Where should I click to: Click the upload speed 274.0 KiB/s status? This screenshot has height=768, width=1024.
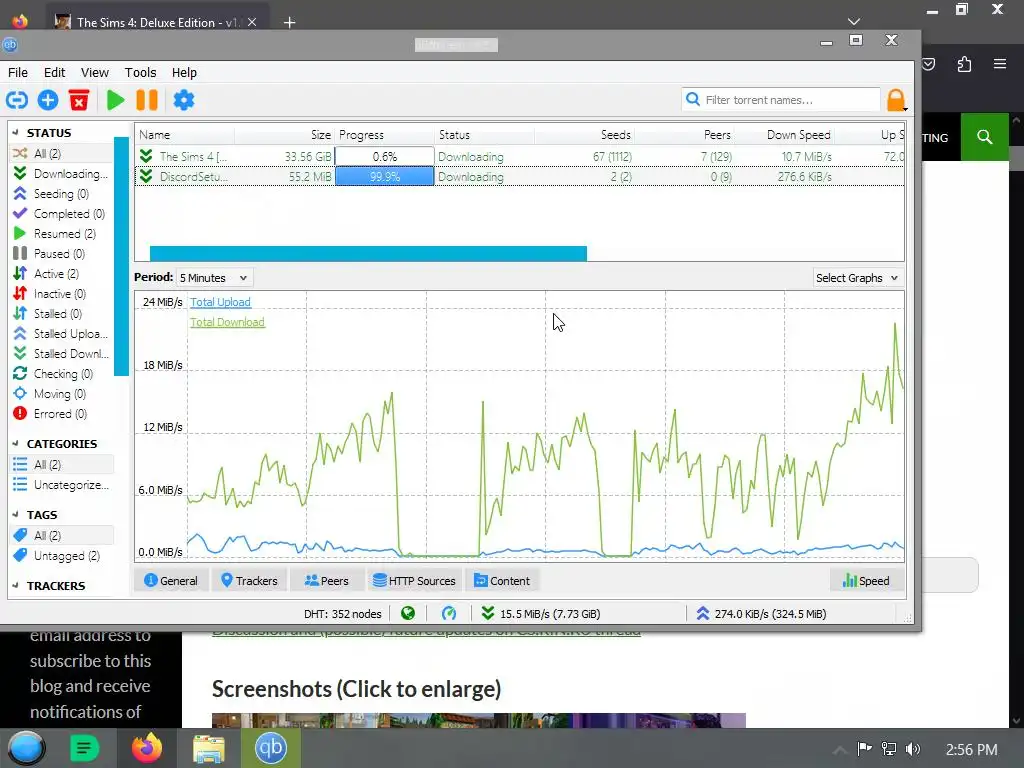[761, 614]
